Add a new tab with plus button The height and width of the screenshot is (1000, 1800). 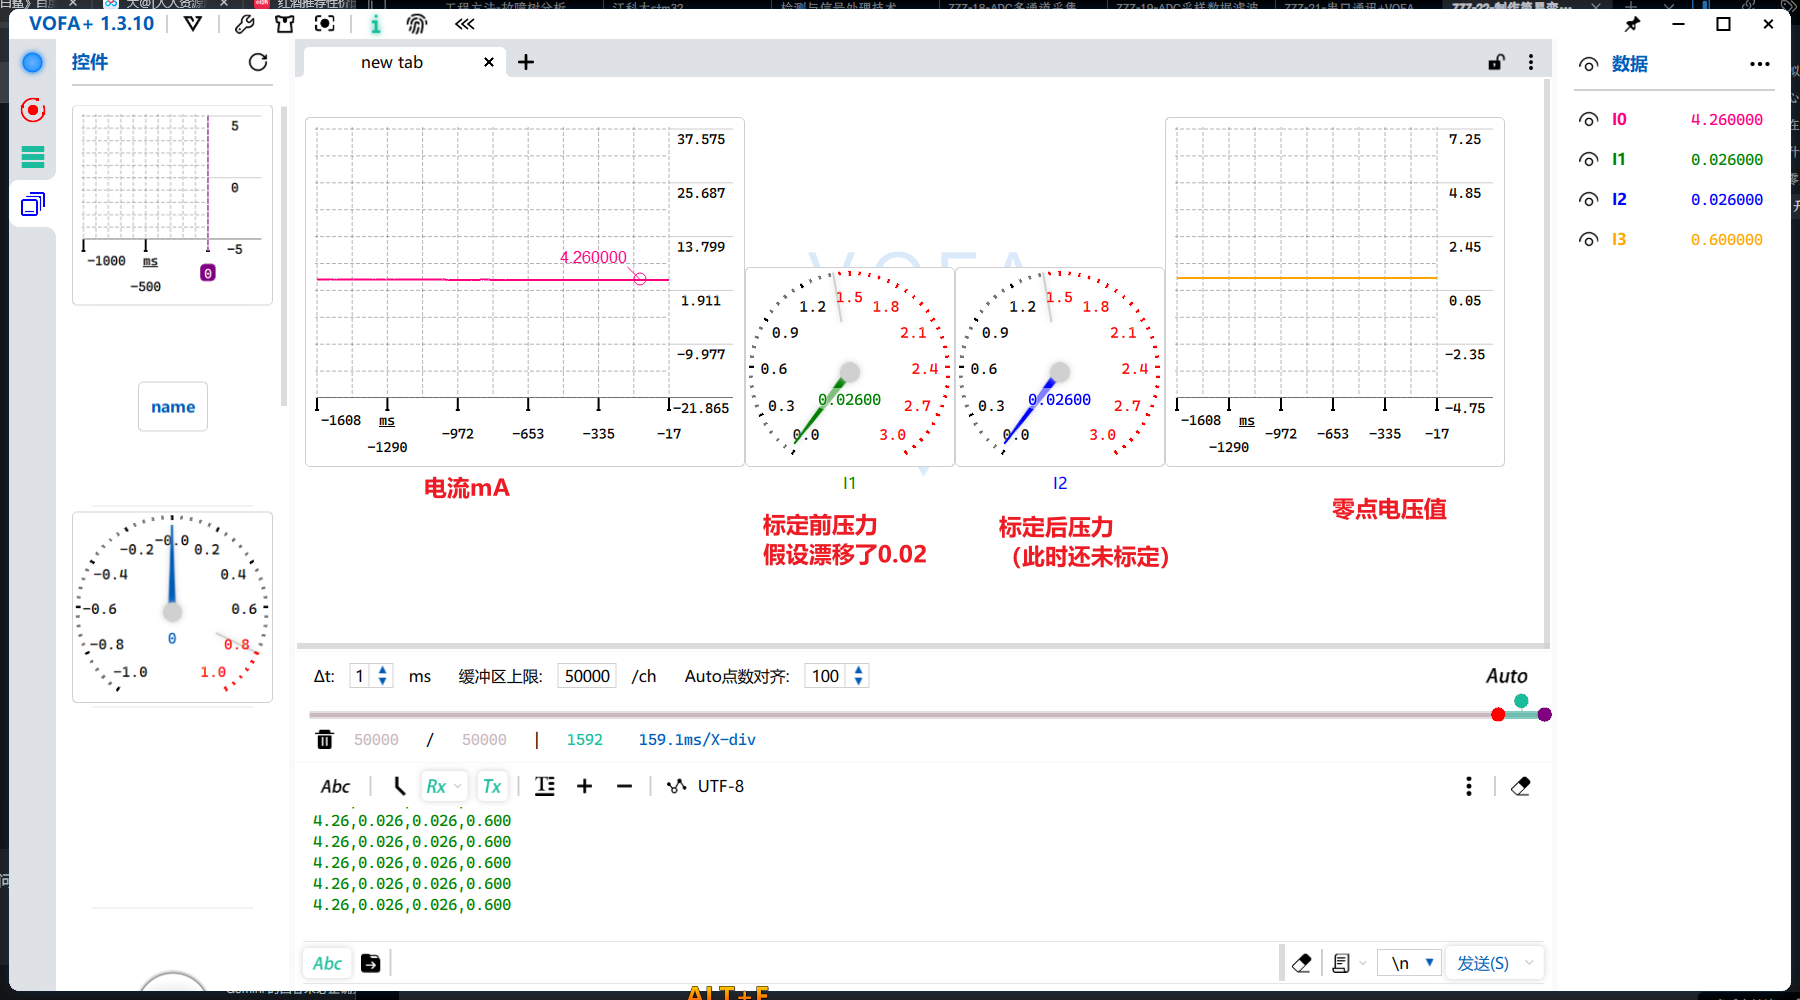526,62
